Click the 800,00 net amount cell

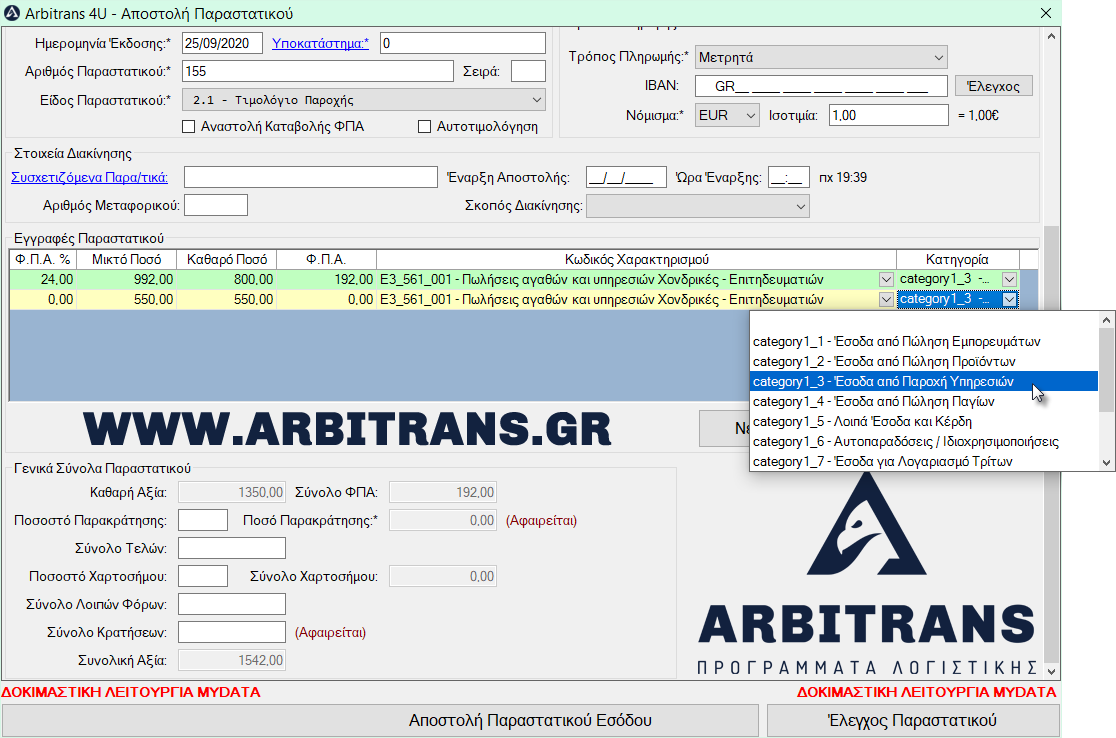click(x=226, y=280)
